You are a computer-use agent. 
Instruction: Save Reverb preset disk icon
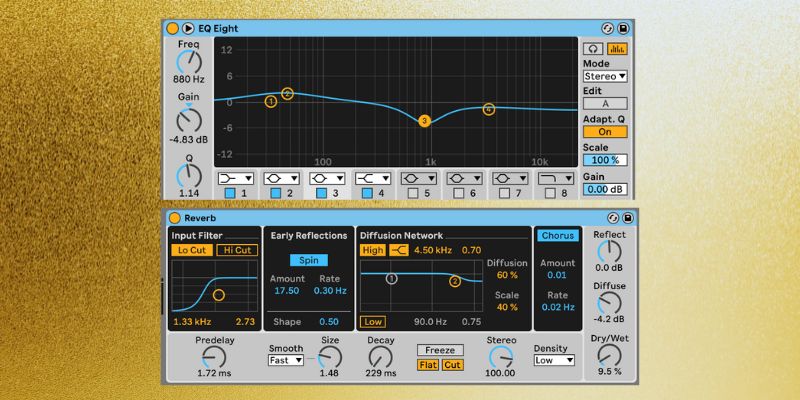point(628,218)
